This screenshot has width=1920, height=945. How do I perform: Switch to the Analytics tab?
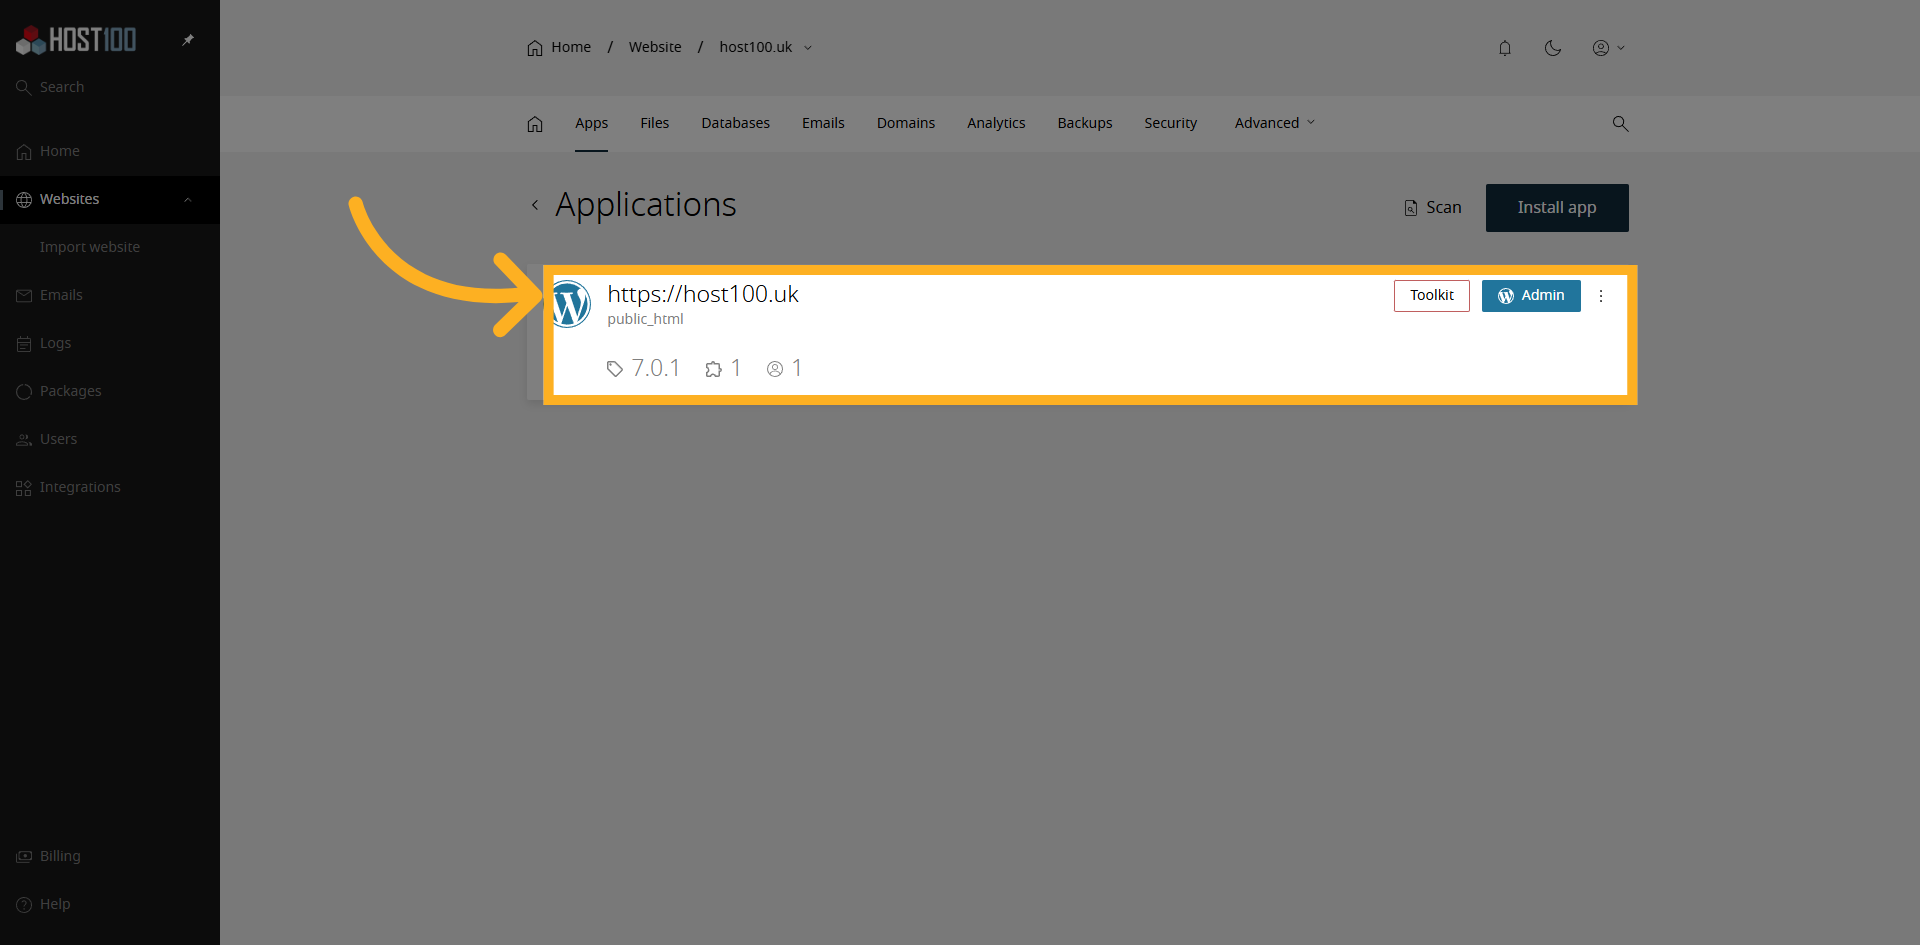[996, 123]
